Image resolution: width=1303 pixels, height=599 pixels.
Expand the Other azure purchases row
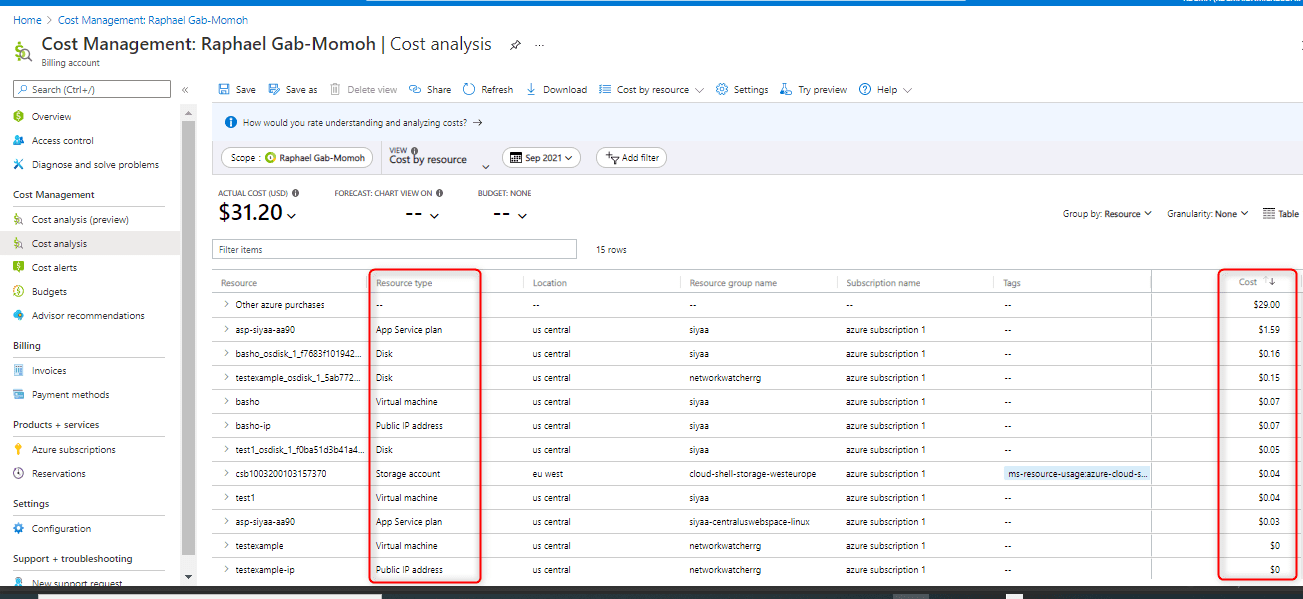pos(227,304)
